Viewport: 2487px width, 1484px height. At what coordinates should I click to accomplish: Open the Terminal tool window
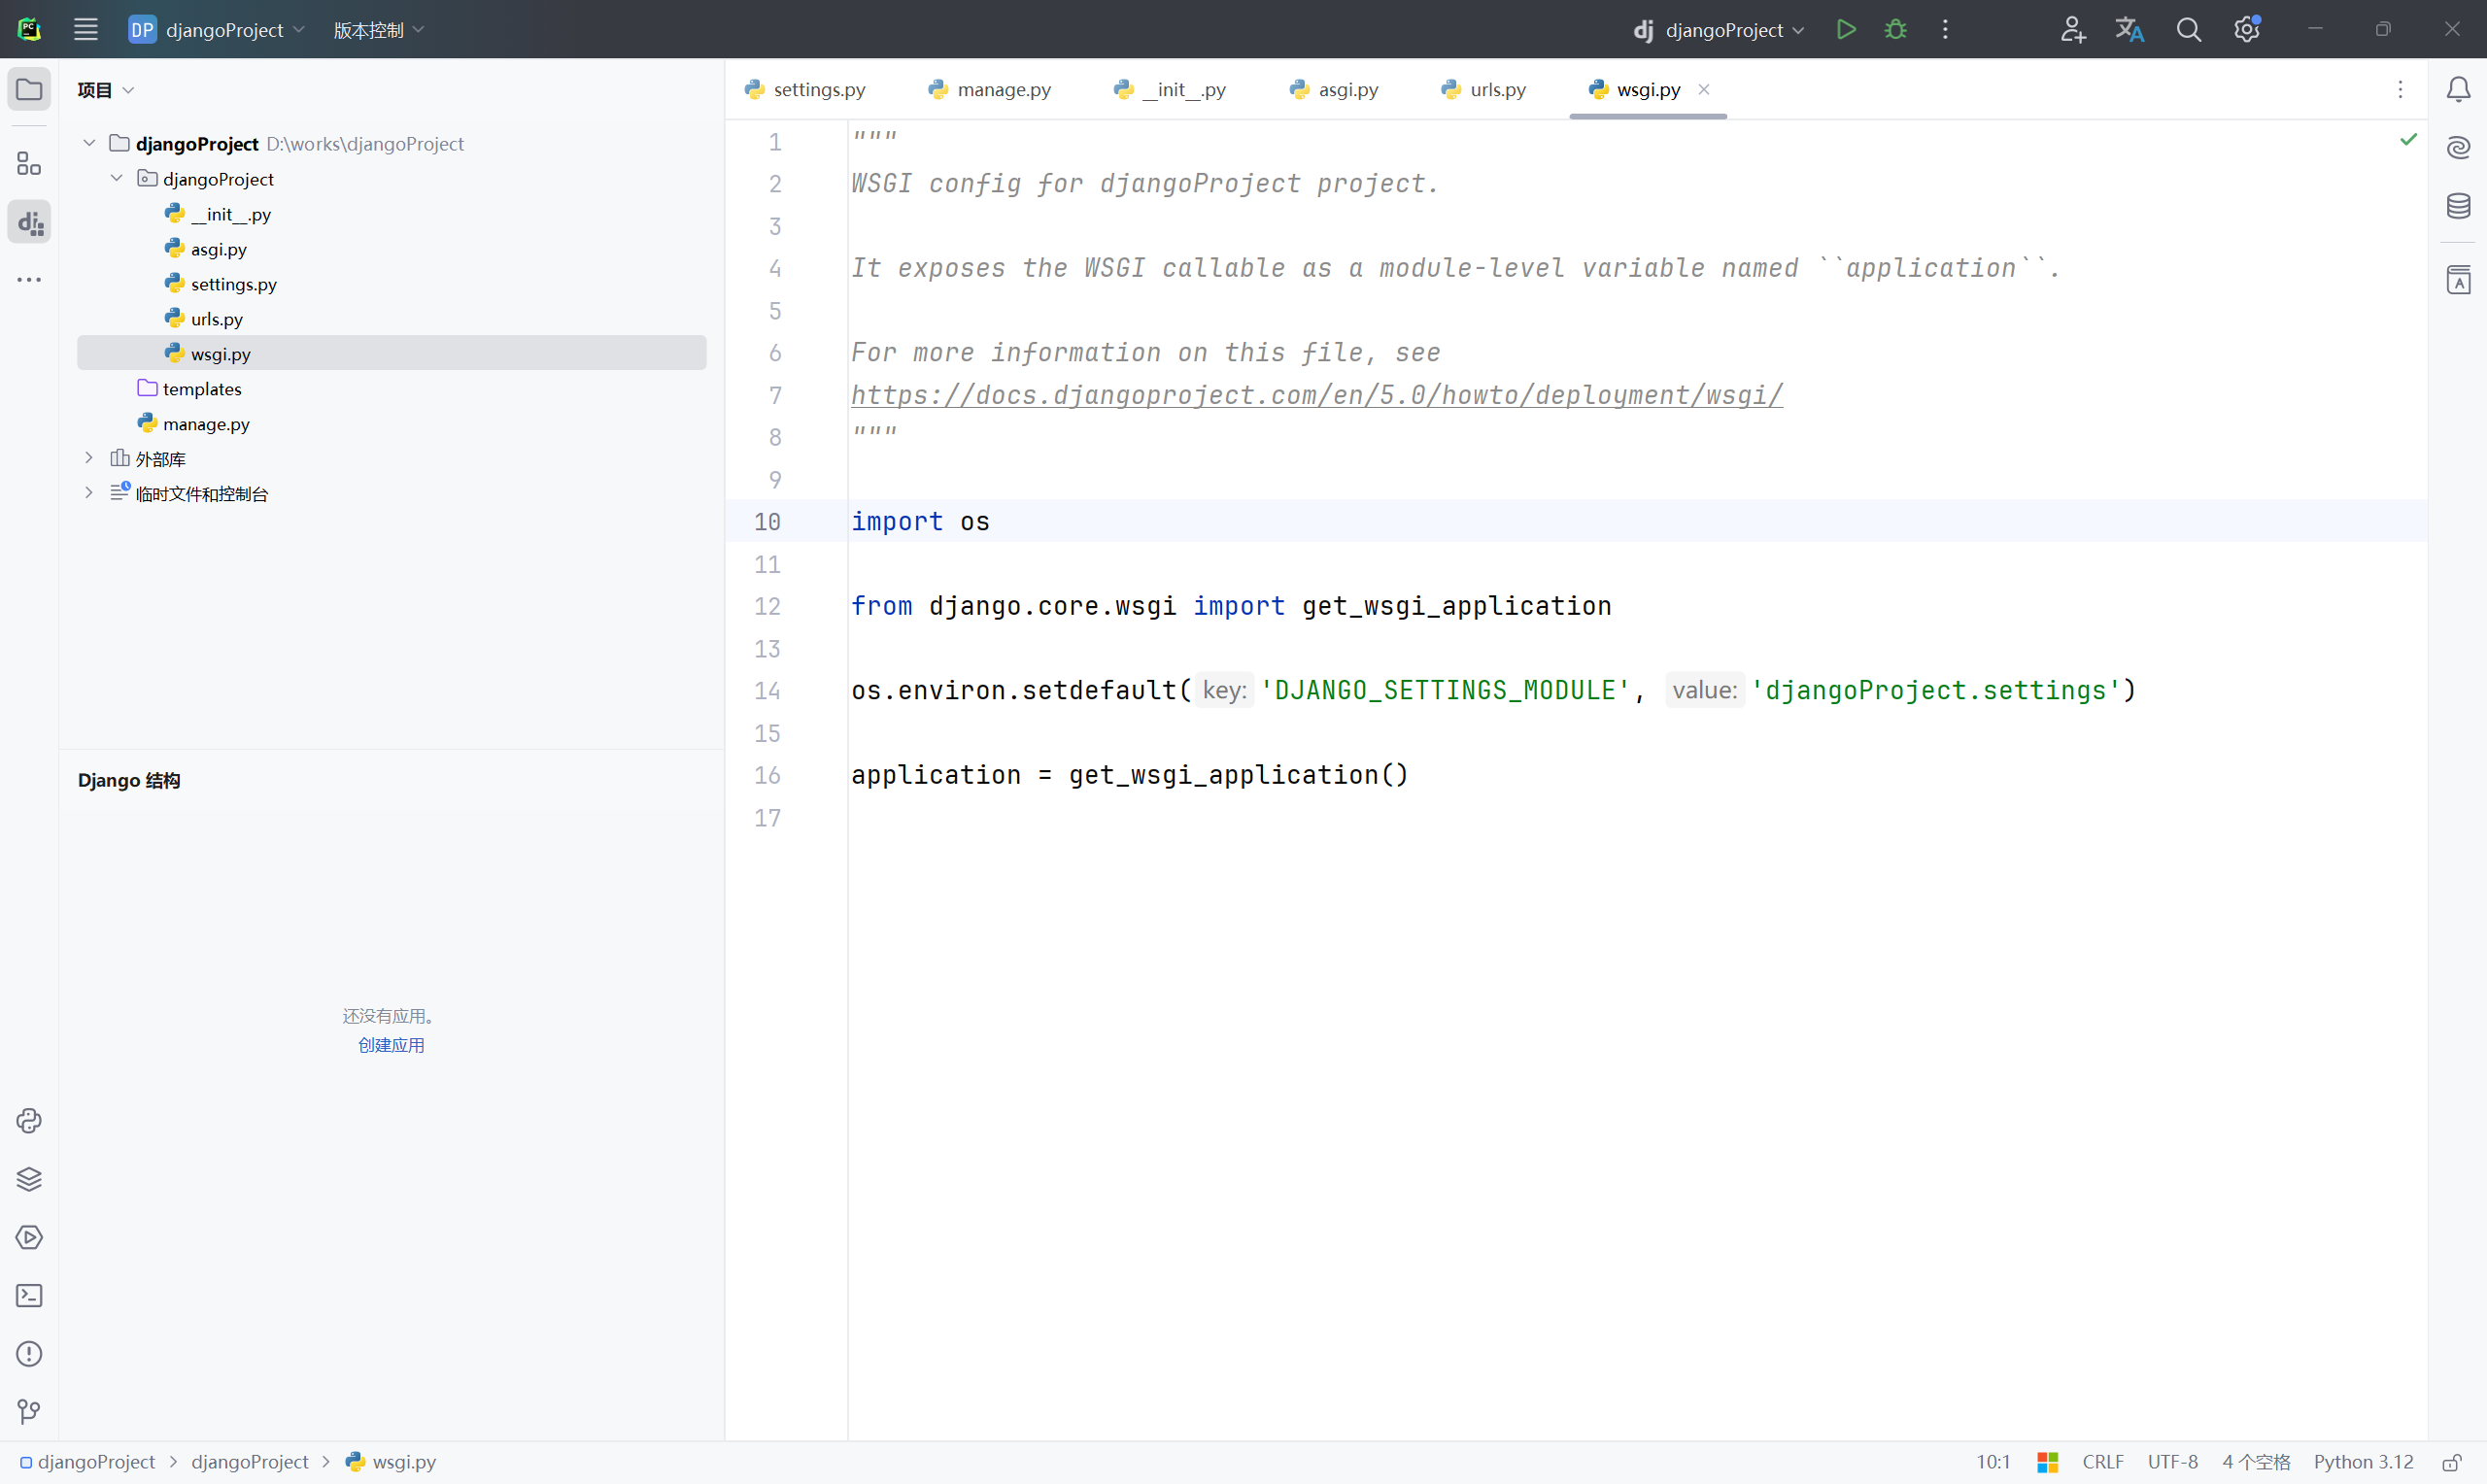(29, 1296)
